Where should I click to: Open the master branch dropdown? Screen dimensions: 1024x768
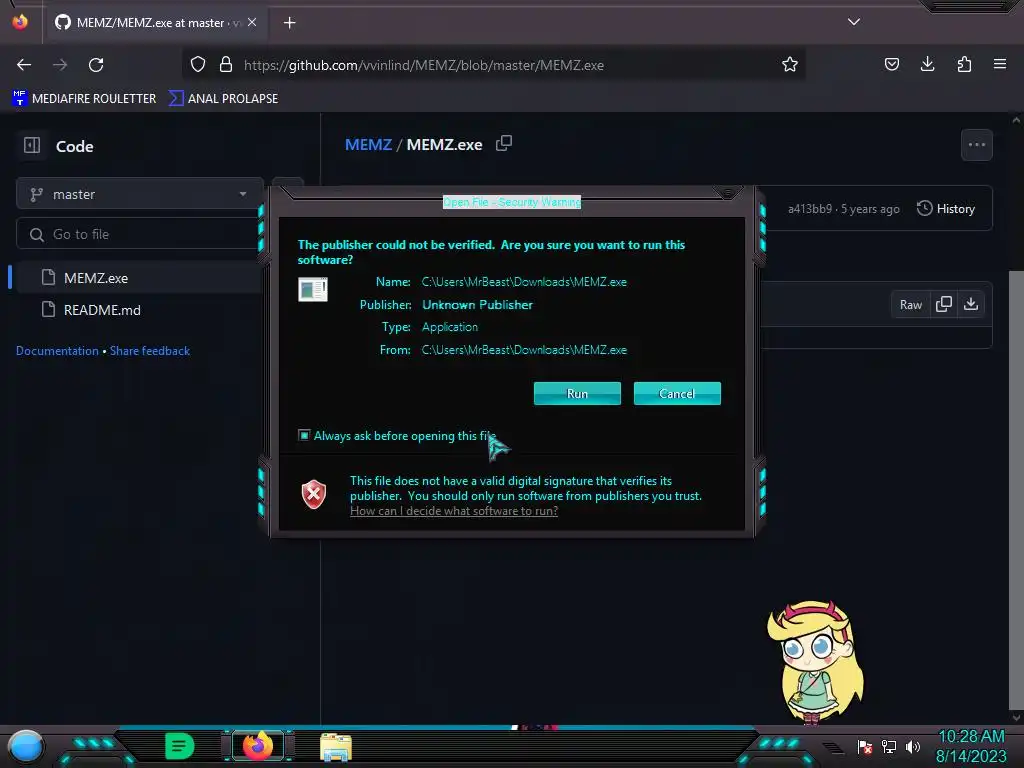click(139, 194)
